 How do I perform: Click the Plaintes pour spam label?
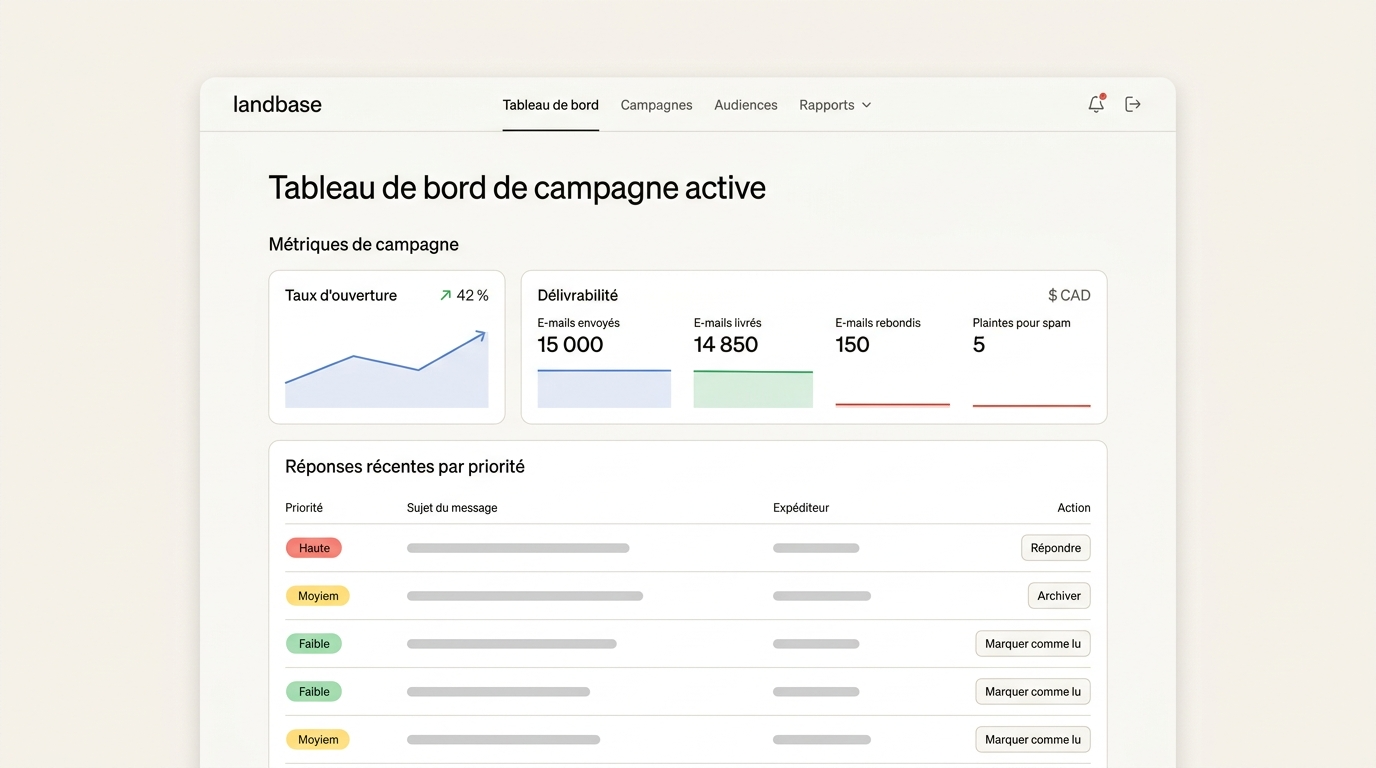coord(1021,323)
